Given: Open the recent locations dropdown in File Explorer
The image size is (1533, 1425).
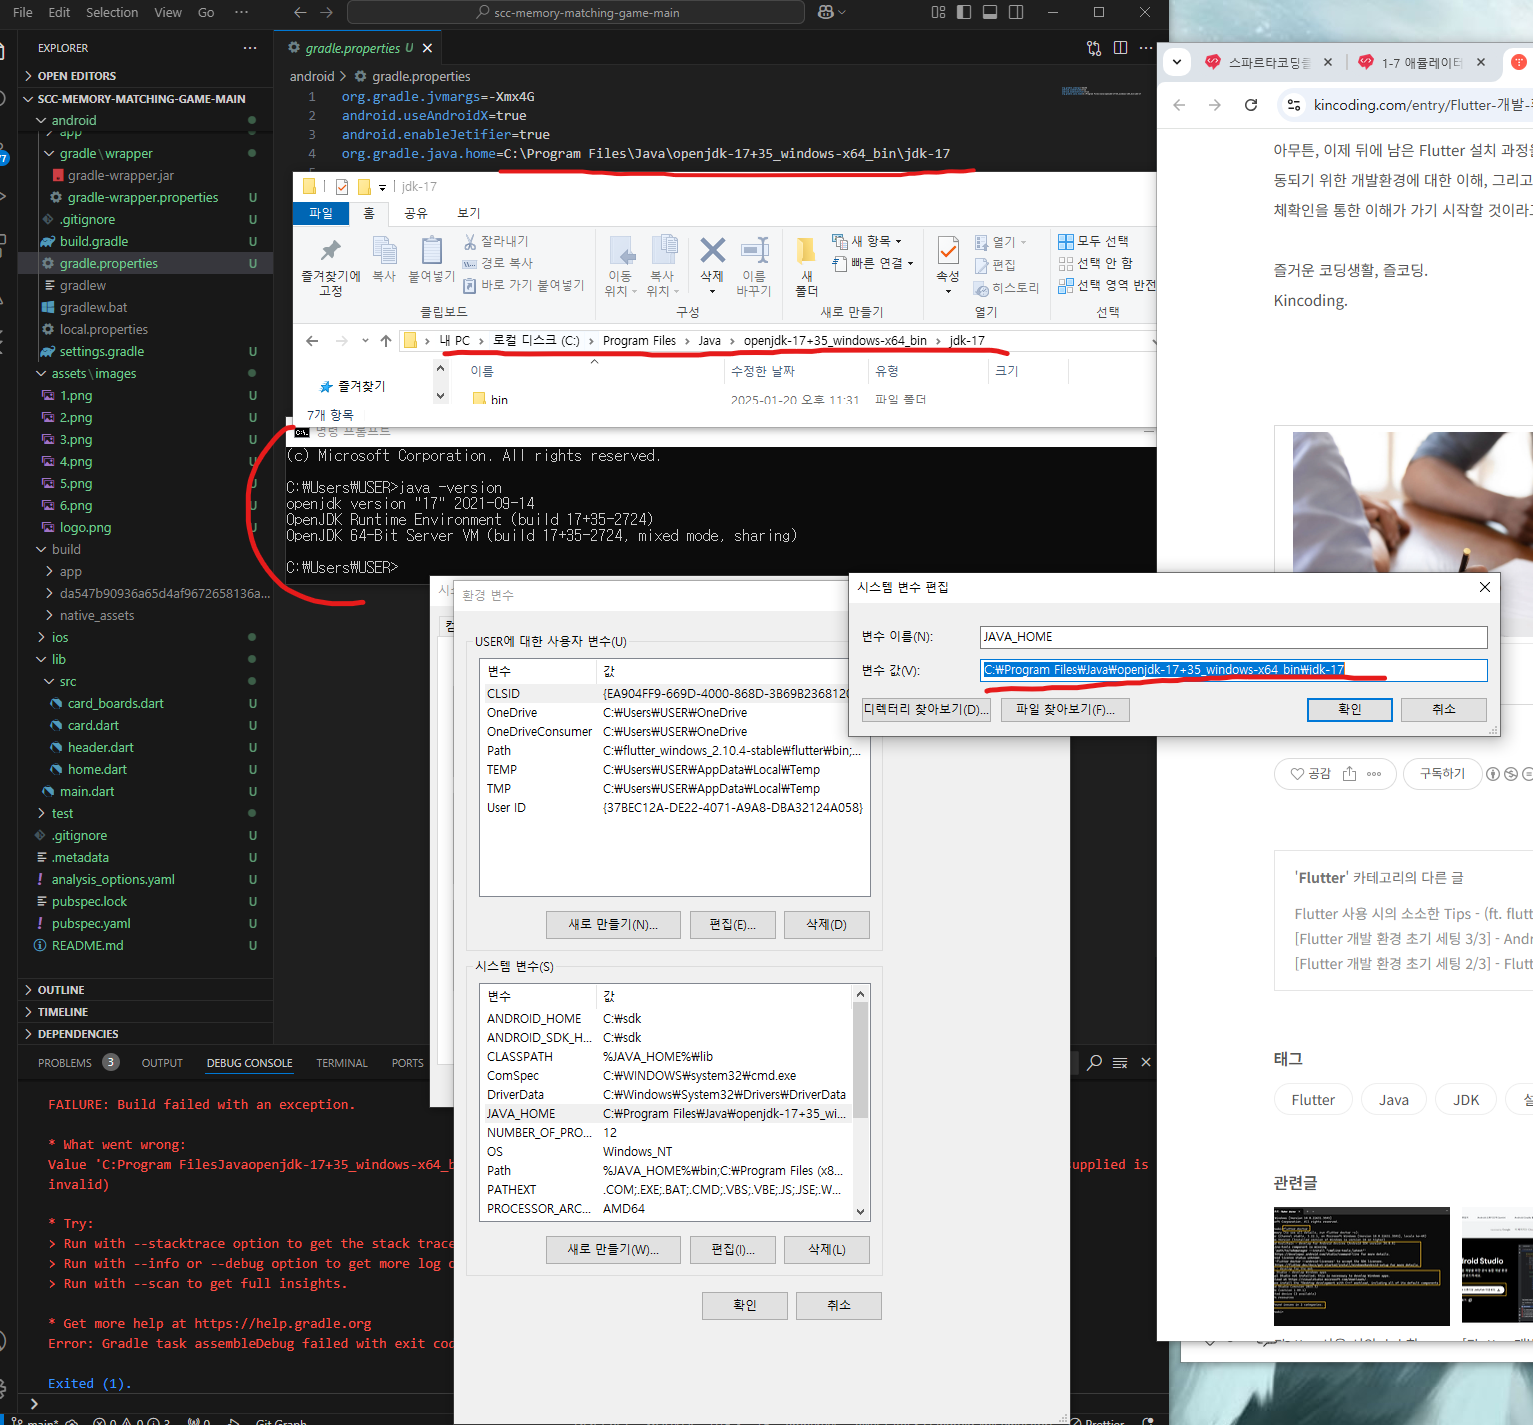Looking at the screenshot, I should (x=365, y=341).
